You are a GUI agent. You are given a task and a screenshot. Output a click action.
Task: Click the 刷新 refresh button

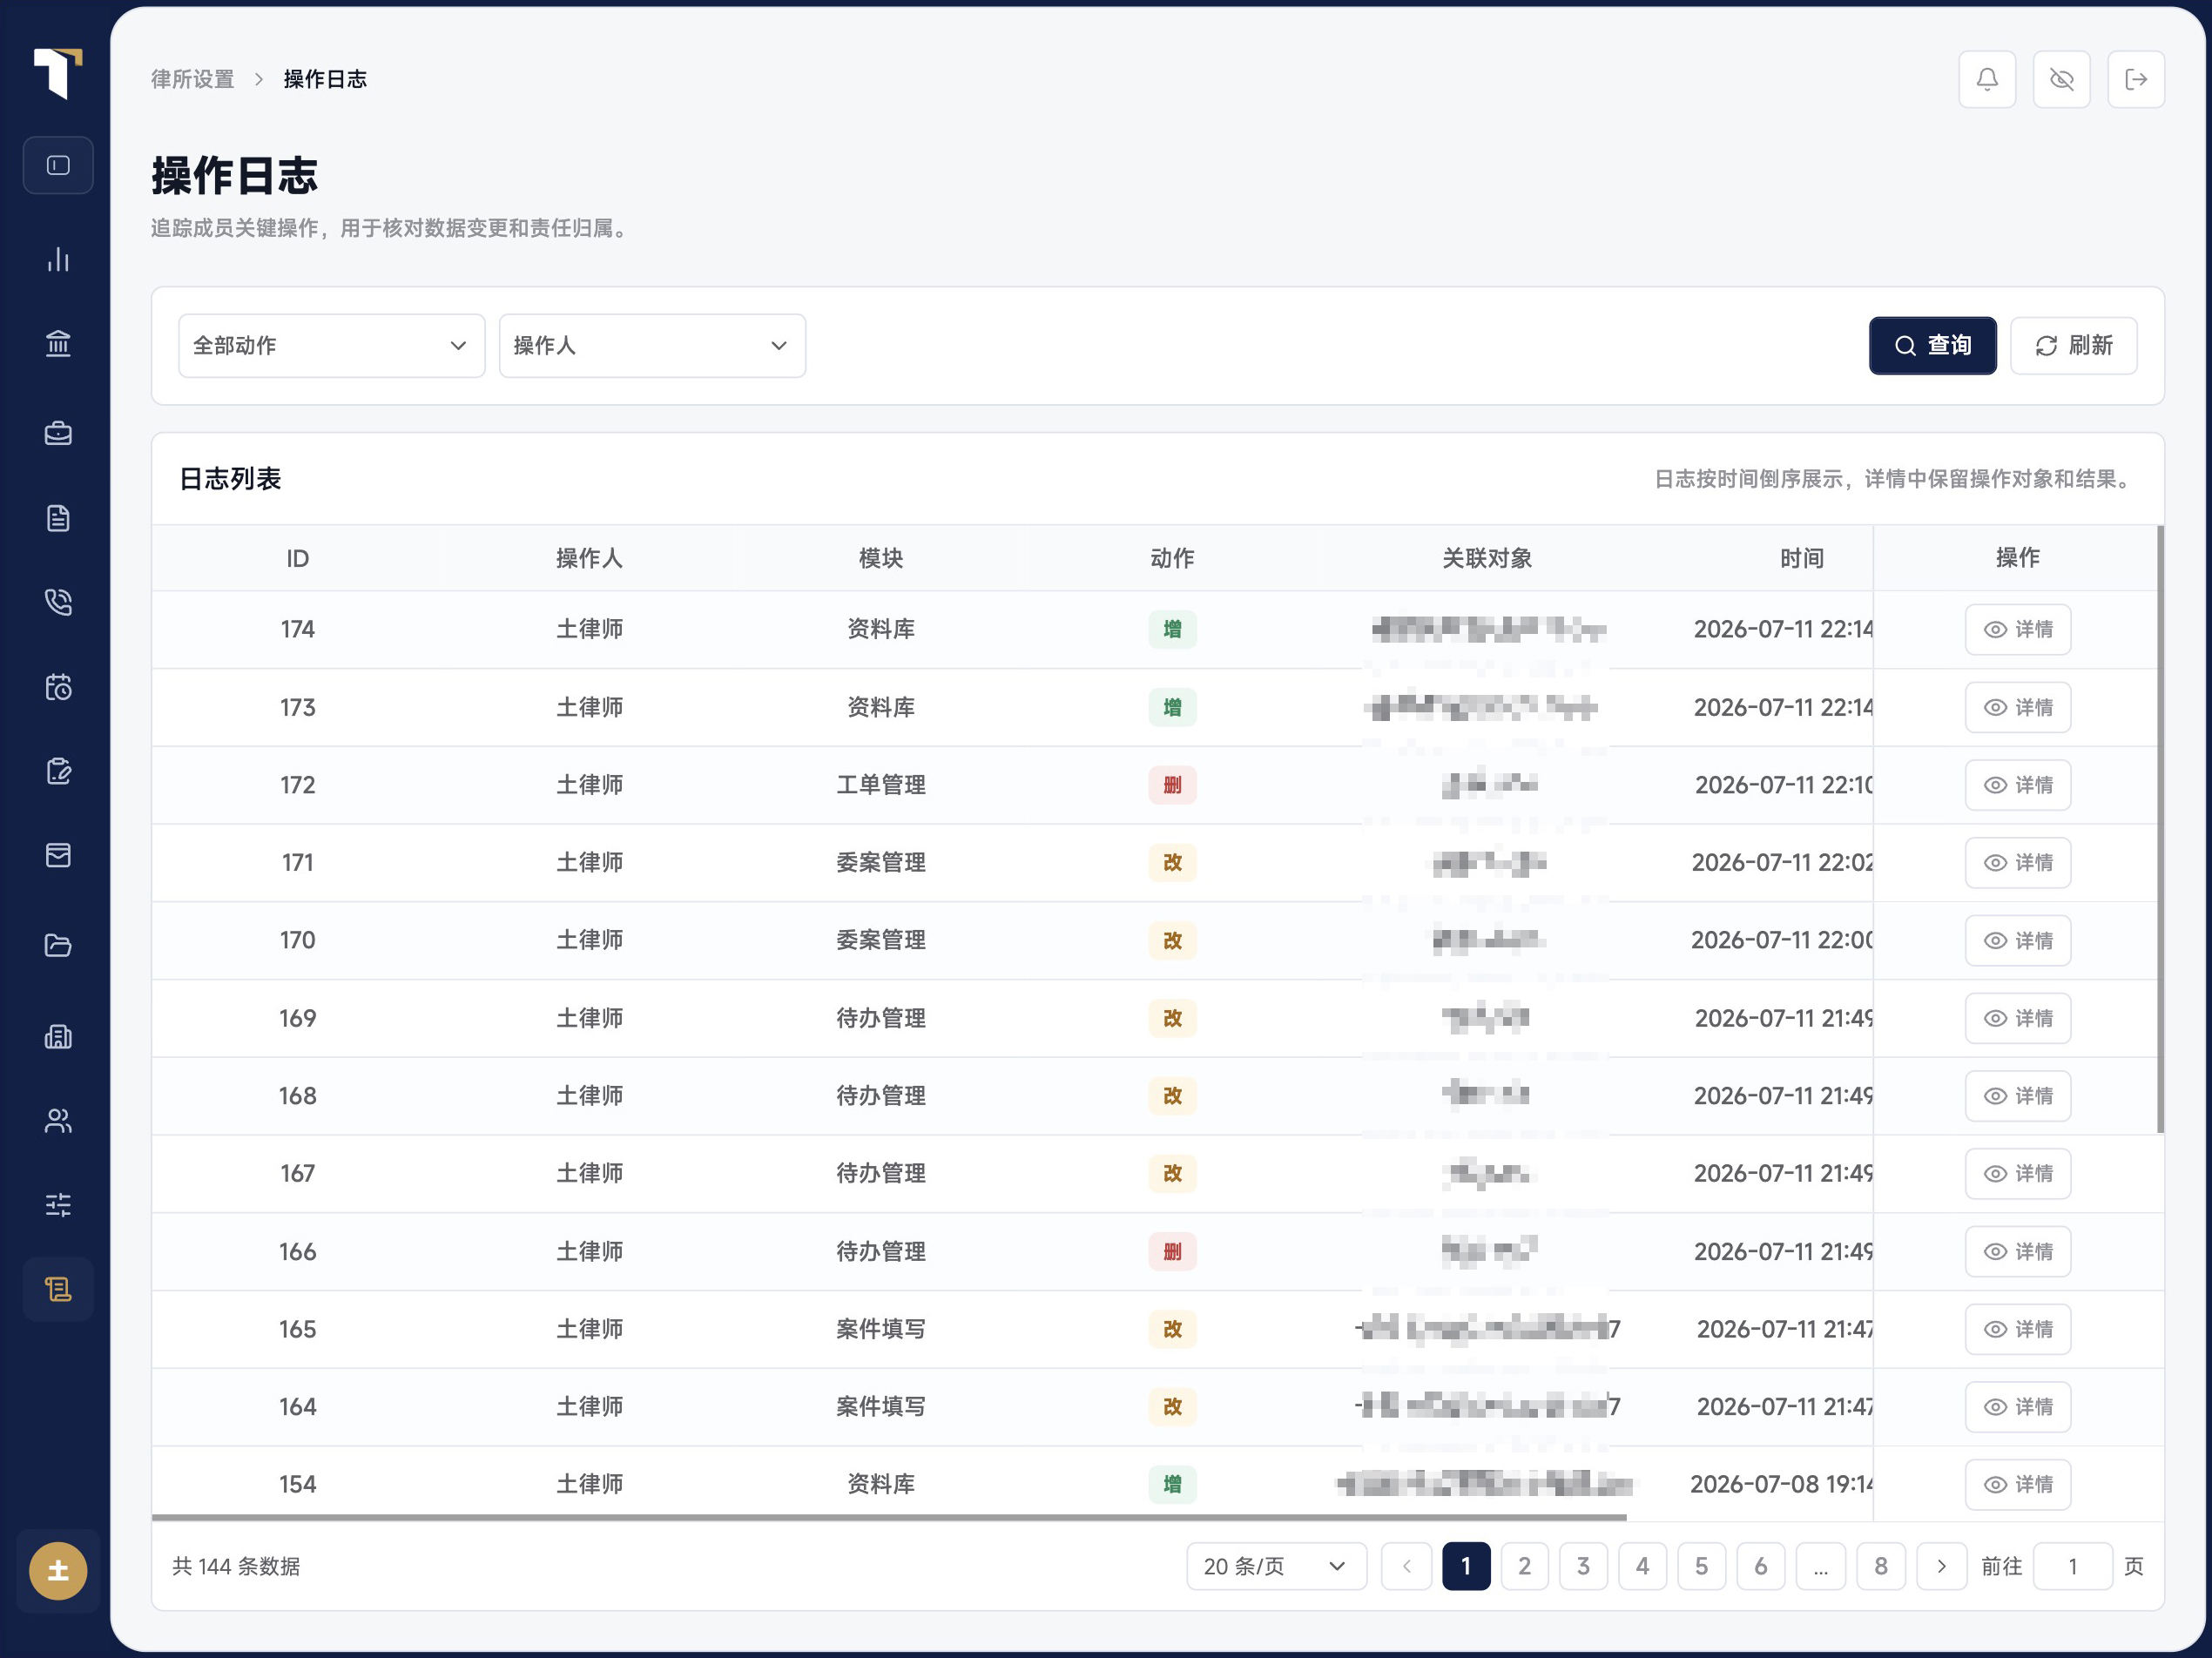tap(2073, 346)
